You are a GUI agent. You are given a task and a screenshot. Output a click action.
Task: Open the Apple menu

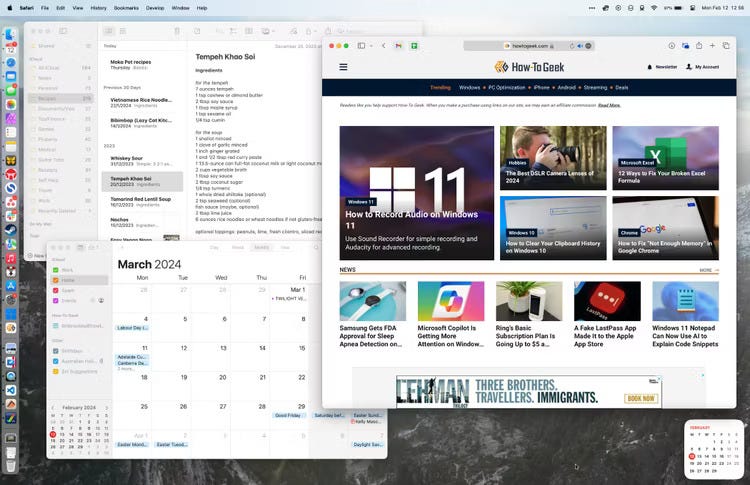[10, 8]
